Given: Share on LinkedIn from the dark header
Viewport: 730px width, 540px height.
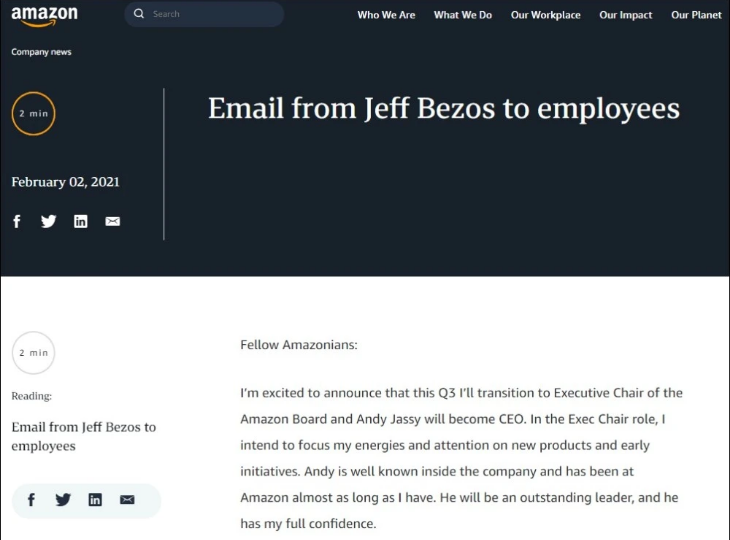Looking at the screenshot, I should point(81,221).
